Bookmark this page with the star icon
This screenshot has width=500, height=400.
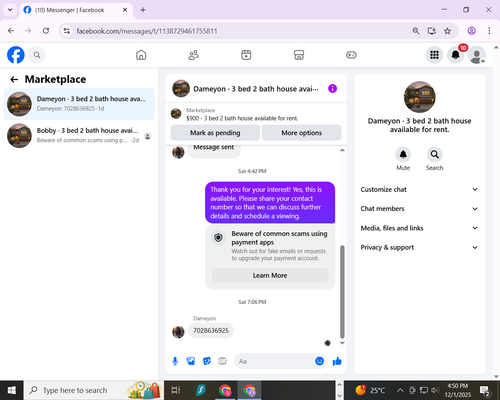(447, 31)
